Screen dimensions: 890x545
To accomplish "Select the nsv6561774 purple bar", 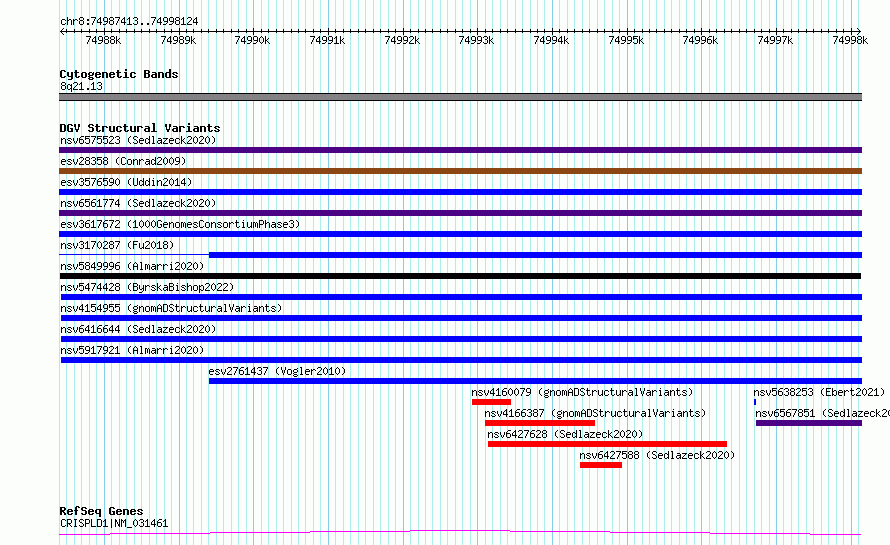I will coord(460,213).
